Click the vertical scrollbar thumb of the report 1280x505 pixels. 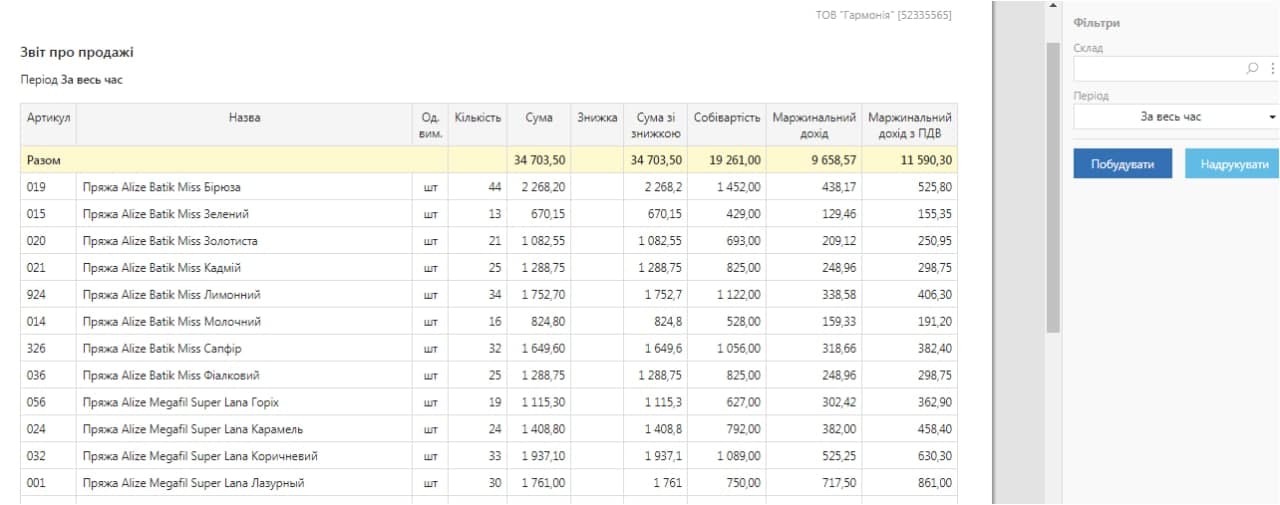tap(1052, 187)
